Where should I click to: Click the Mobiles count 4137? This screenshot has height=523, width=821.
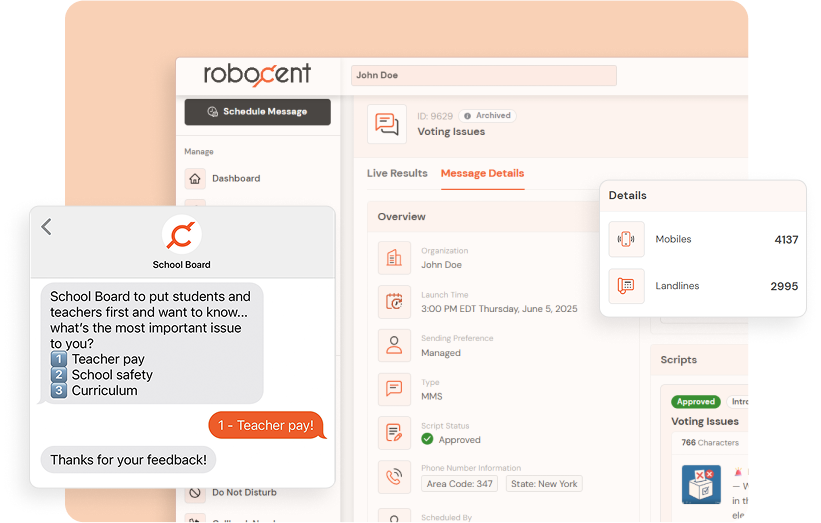tap(786, 240)
